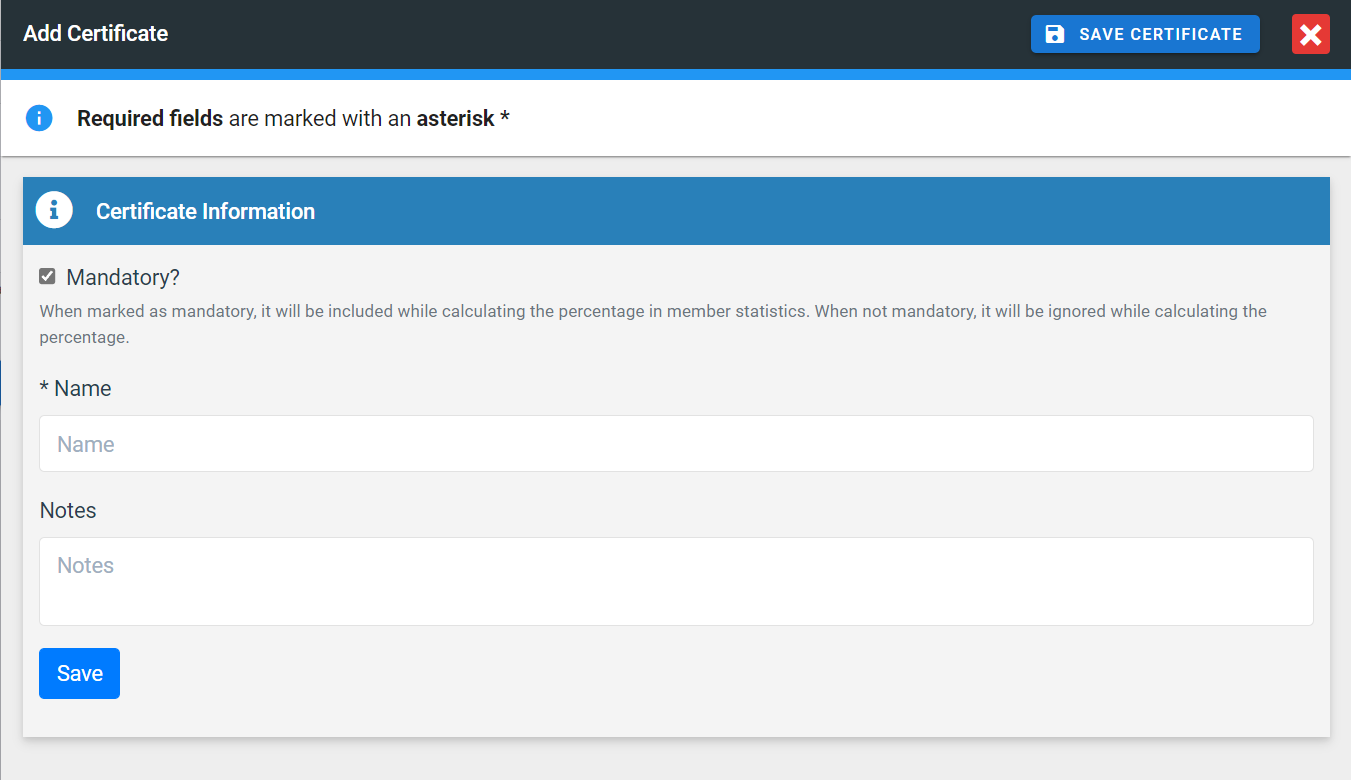The height and width of the screenshot is (780, 1351).
Task: Click the floppy disk icon in Save Certificate
Action: pos(1054,34)
